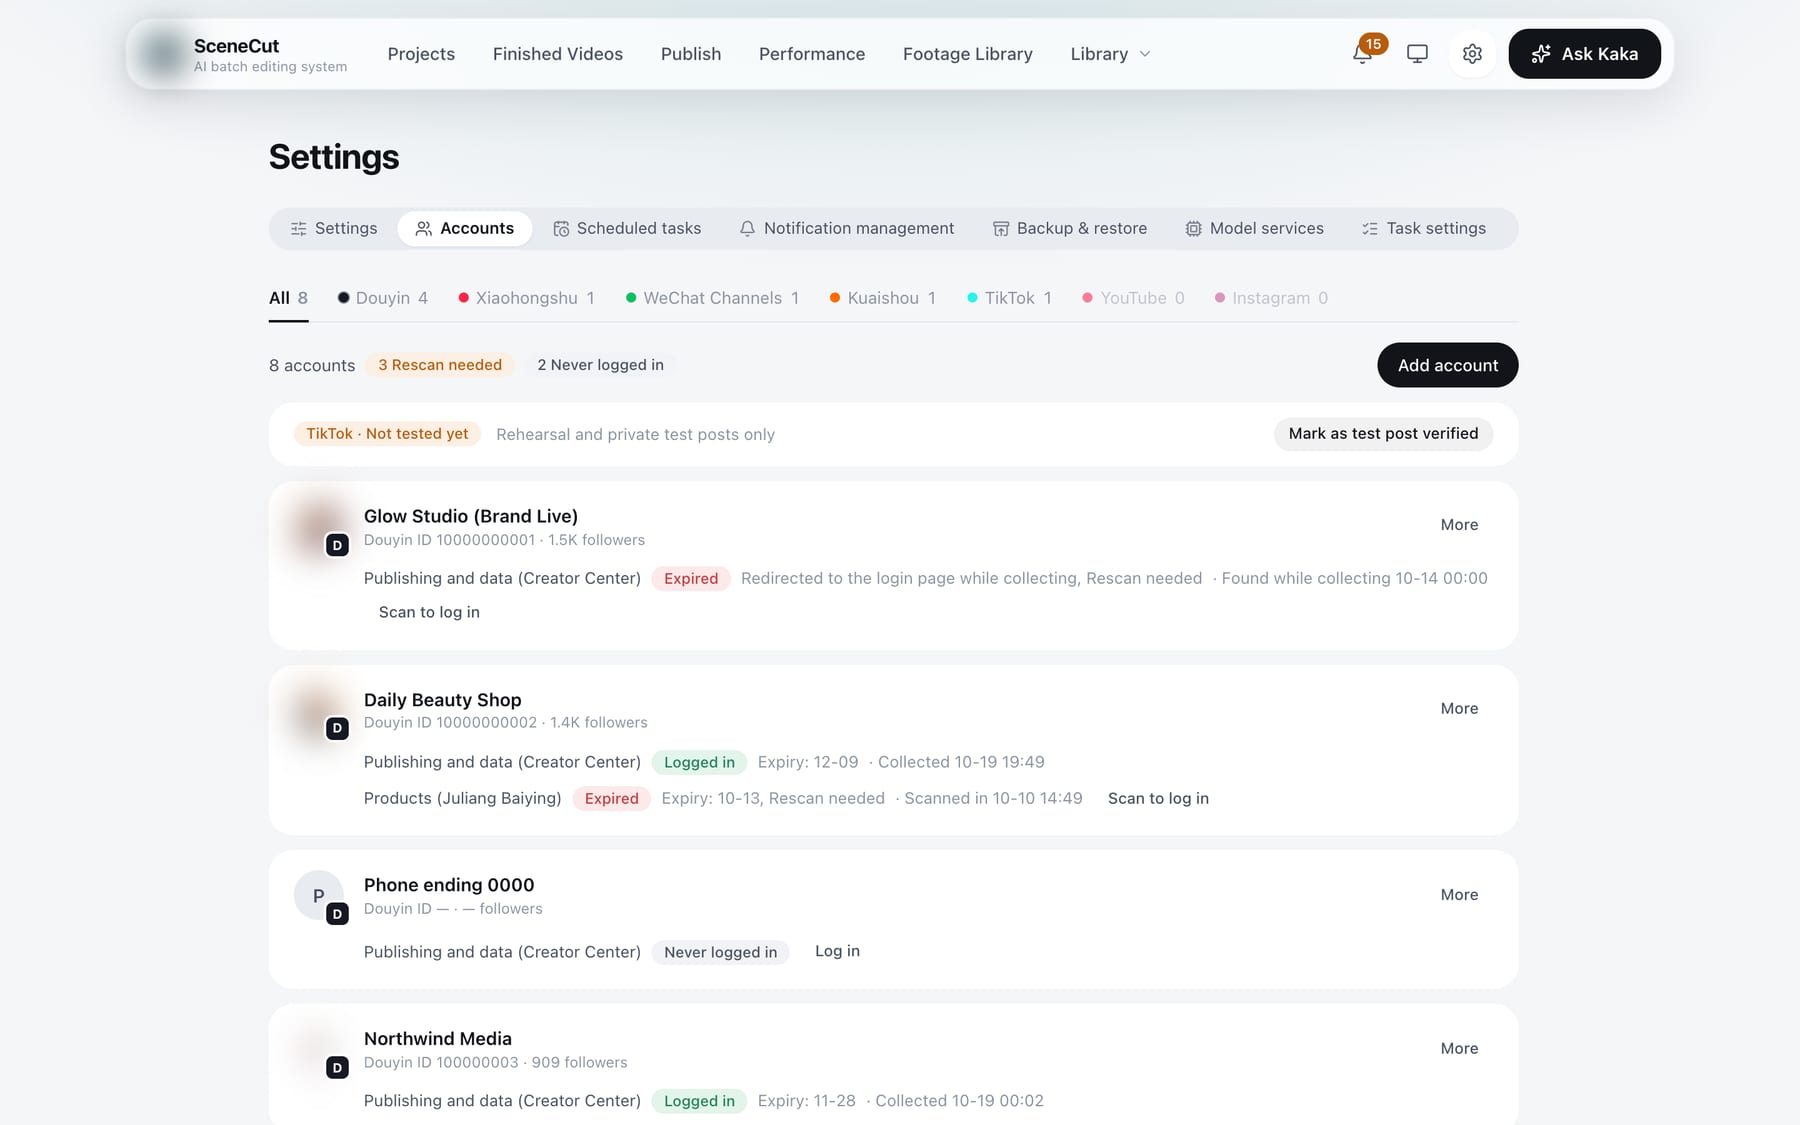Filter accounts by Douyin platform

(383, 298)
